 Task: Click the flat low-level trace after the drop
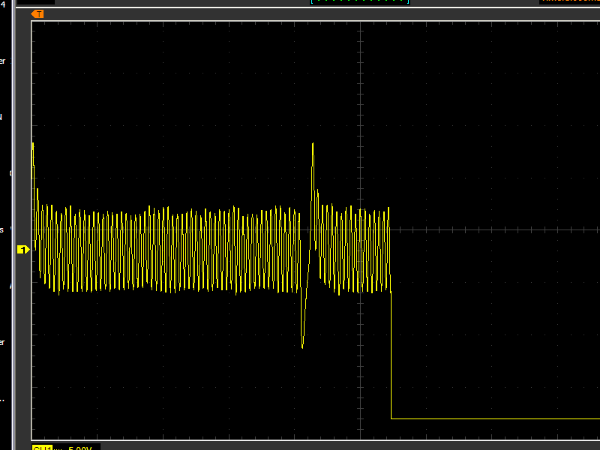[495, 418]
